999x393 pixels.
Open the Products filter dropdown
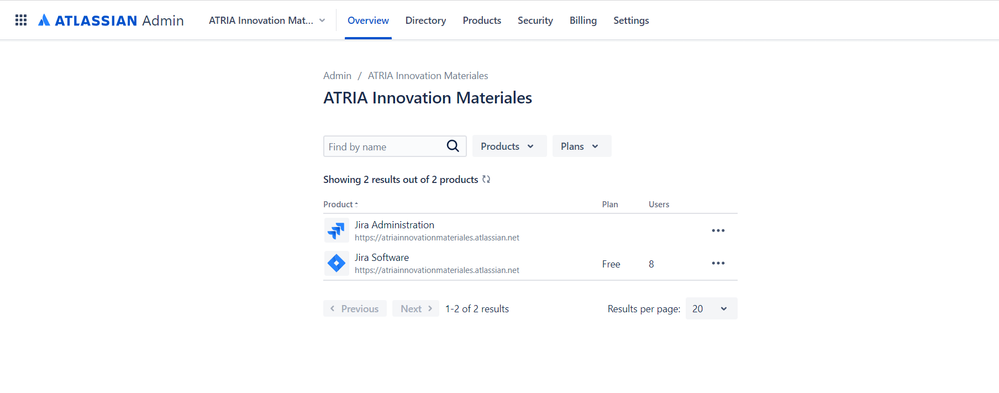pos(509,146)
